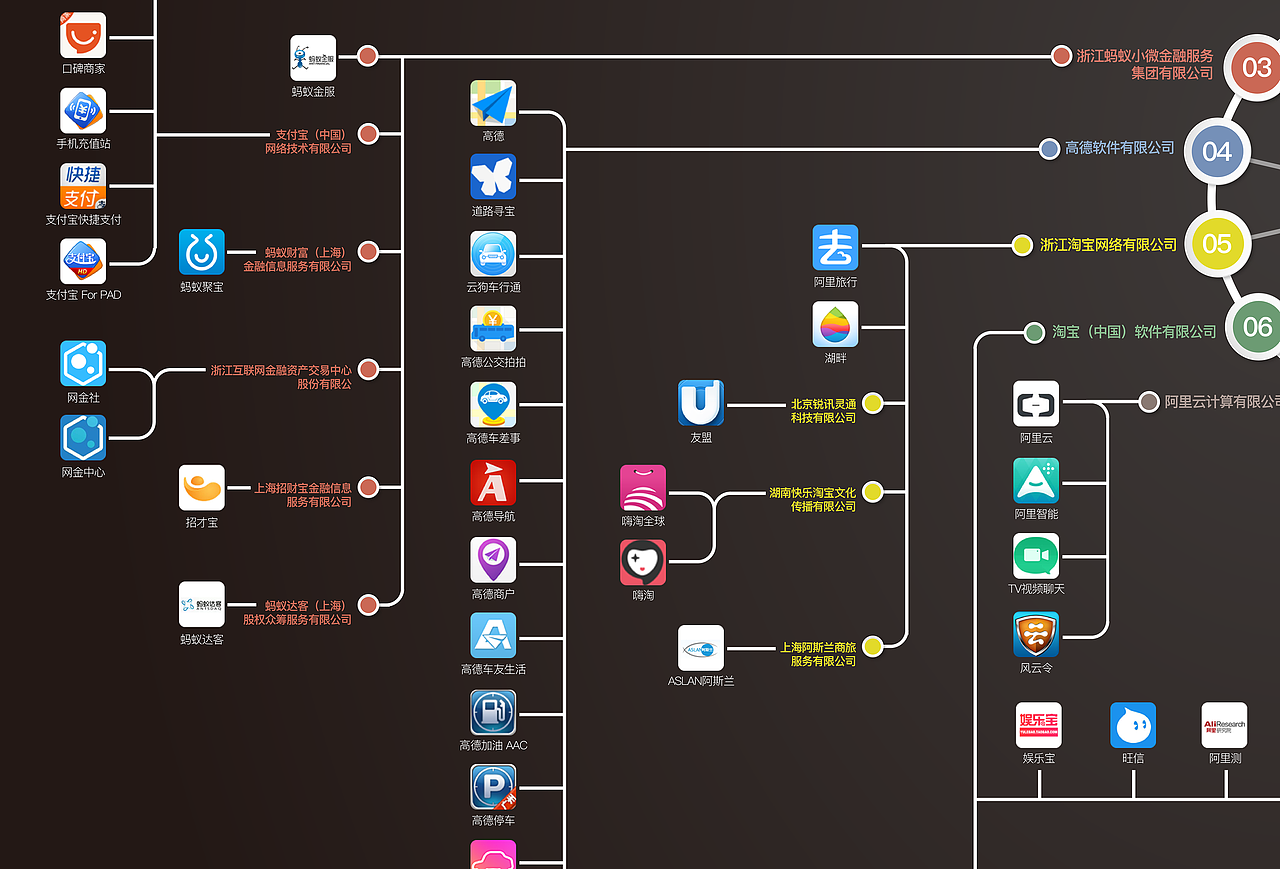
Task: Click 浙江蚂蚁小微金融服务集团有限公司 label
Action: click(x=1145, y=64)
